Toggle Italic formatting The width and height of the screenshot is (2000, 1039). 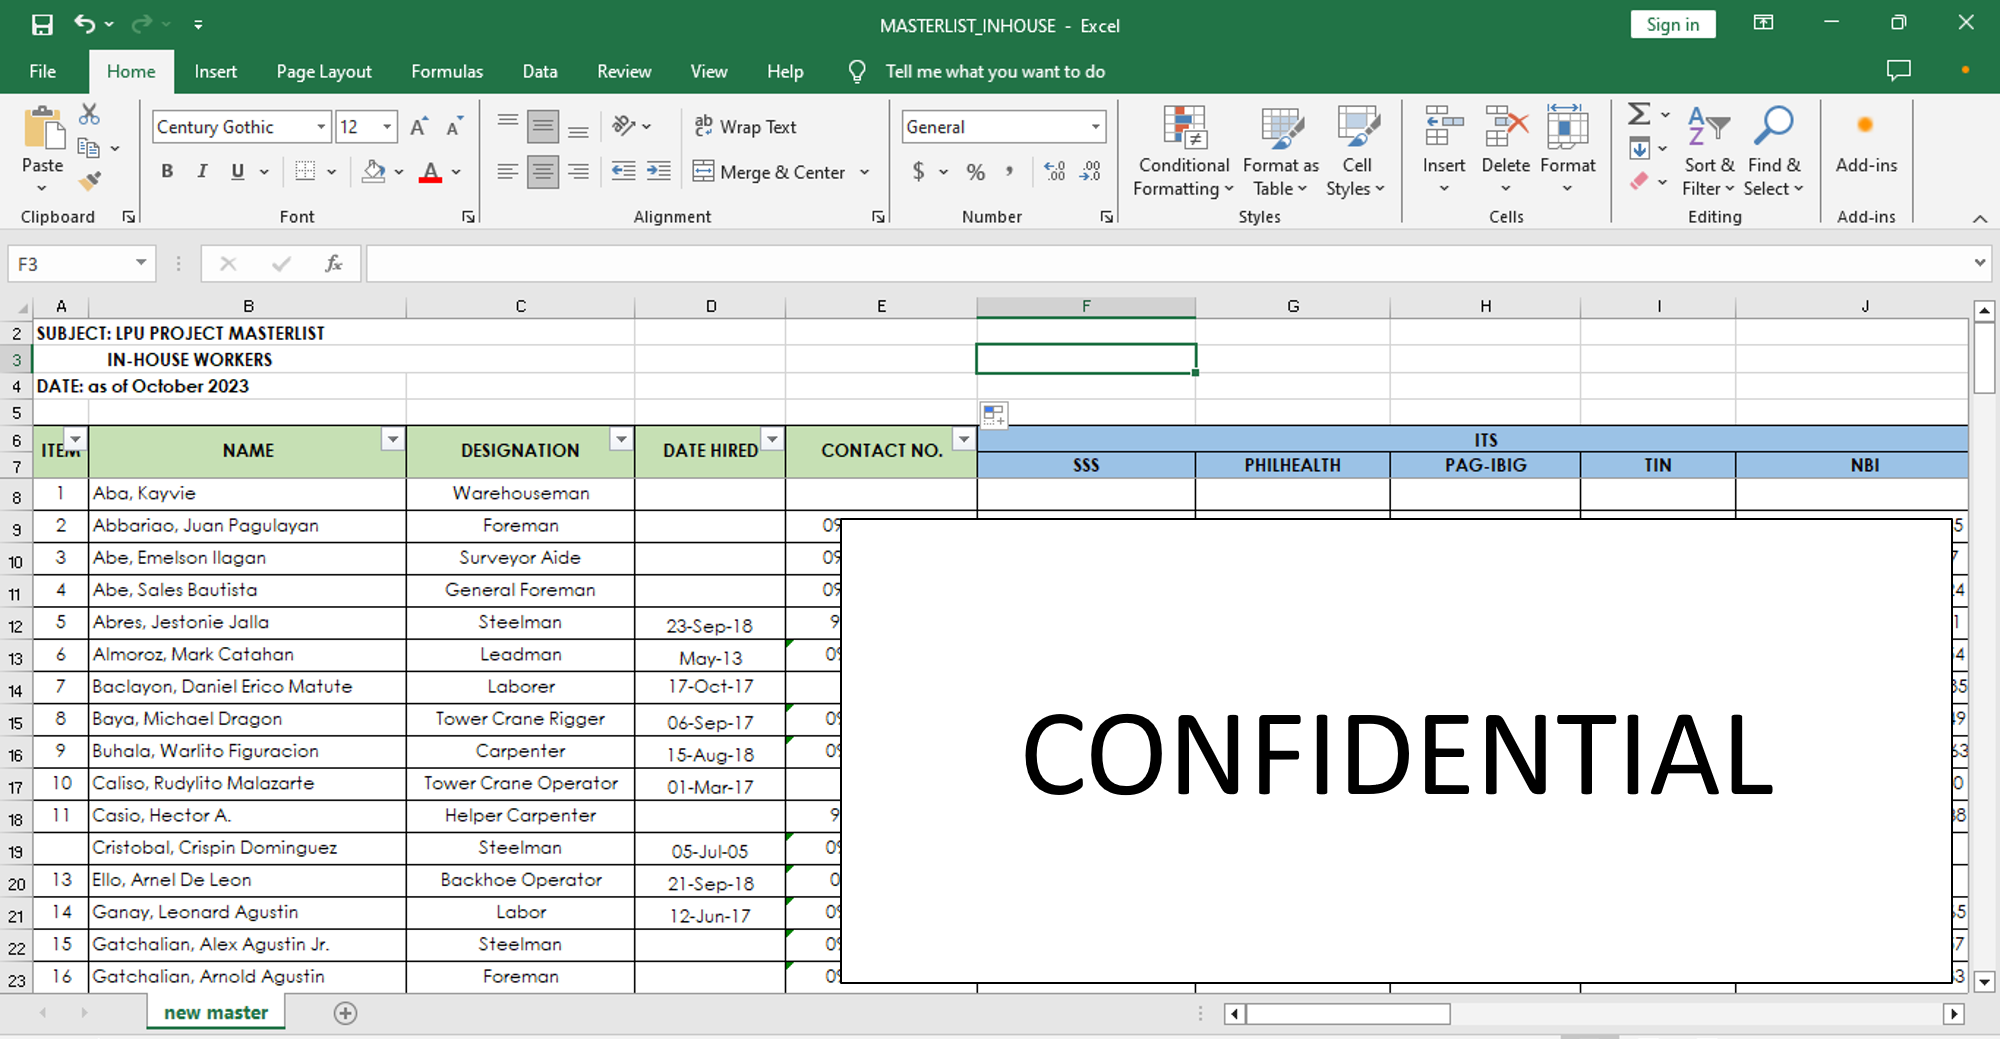(202, 172)
